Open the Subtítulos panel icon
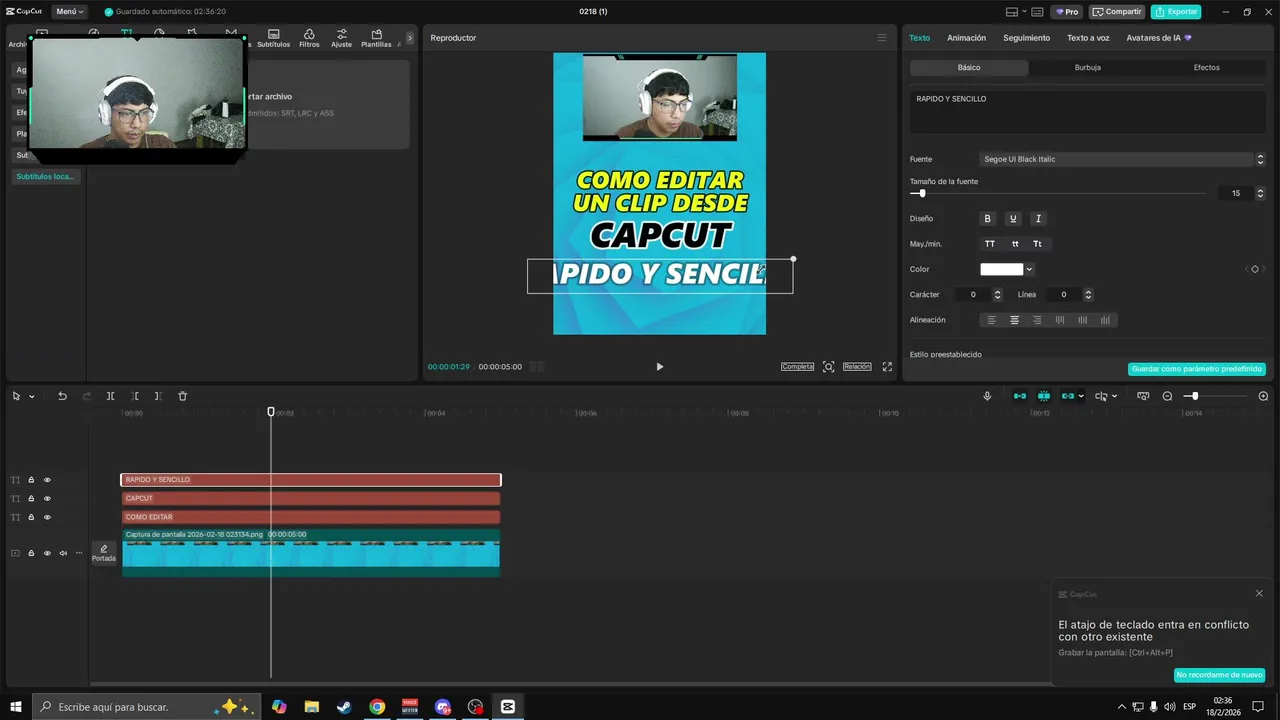The image size is (1280, 720). (x=273, y=38)
